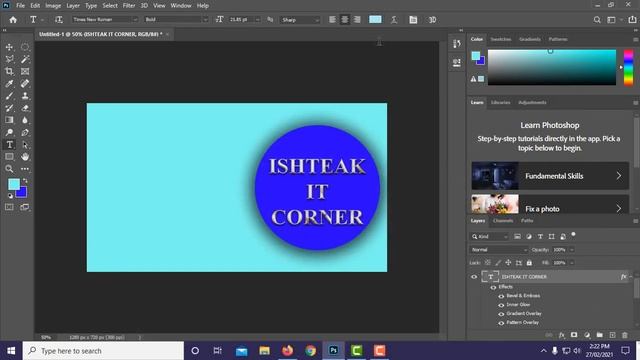The width and height of the screenshot is (640, 360).
Task: Open the Layer menu
Action: pyautogui.click(x=73, y=6)
